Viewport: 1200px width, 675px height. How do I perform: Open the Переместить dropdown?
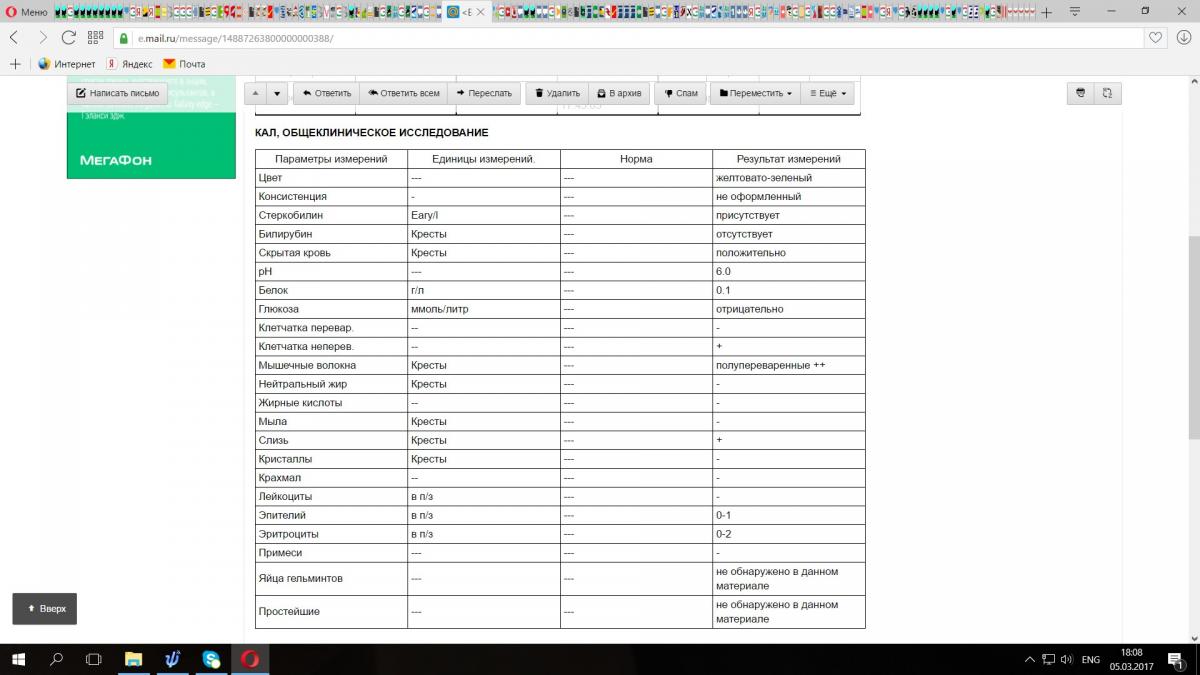[x=755, y=93]
